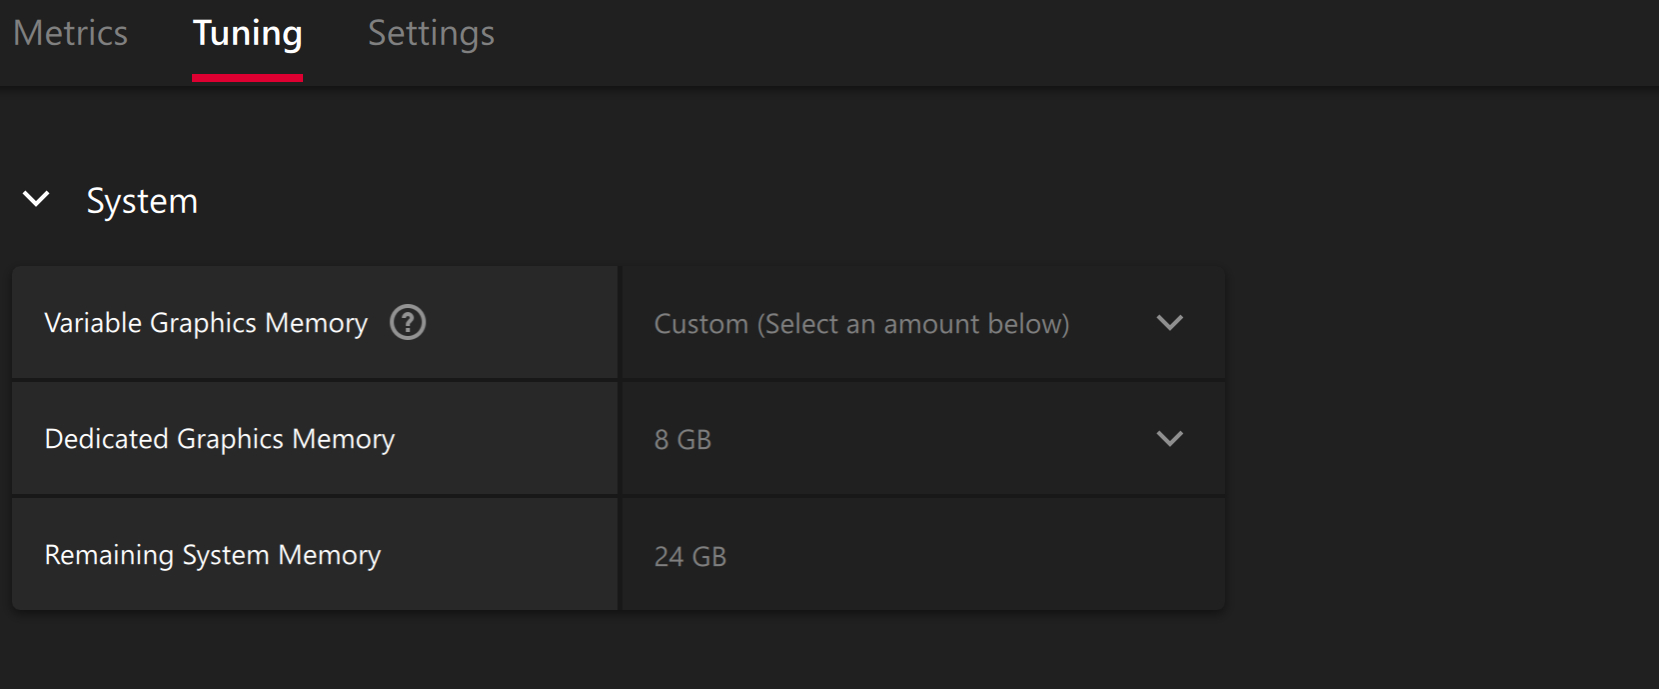1659x689 pixels.
Task: Click the Variable Graphics Memory row's empty label area
Action: pos(520,323)
